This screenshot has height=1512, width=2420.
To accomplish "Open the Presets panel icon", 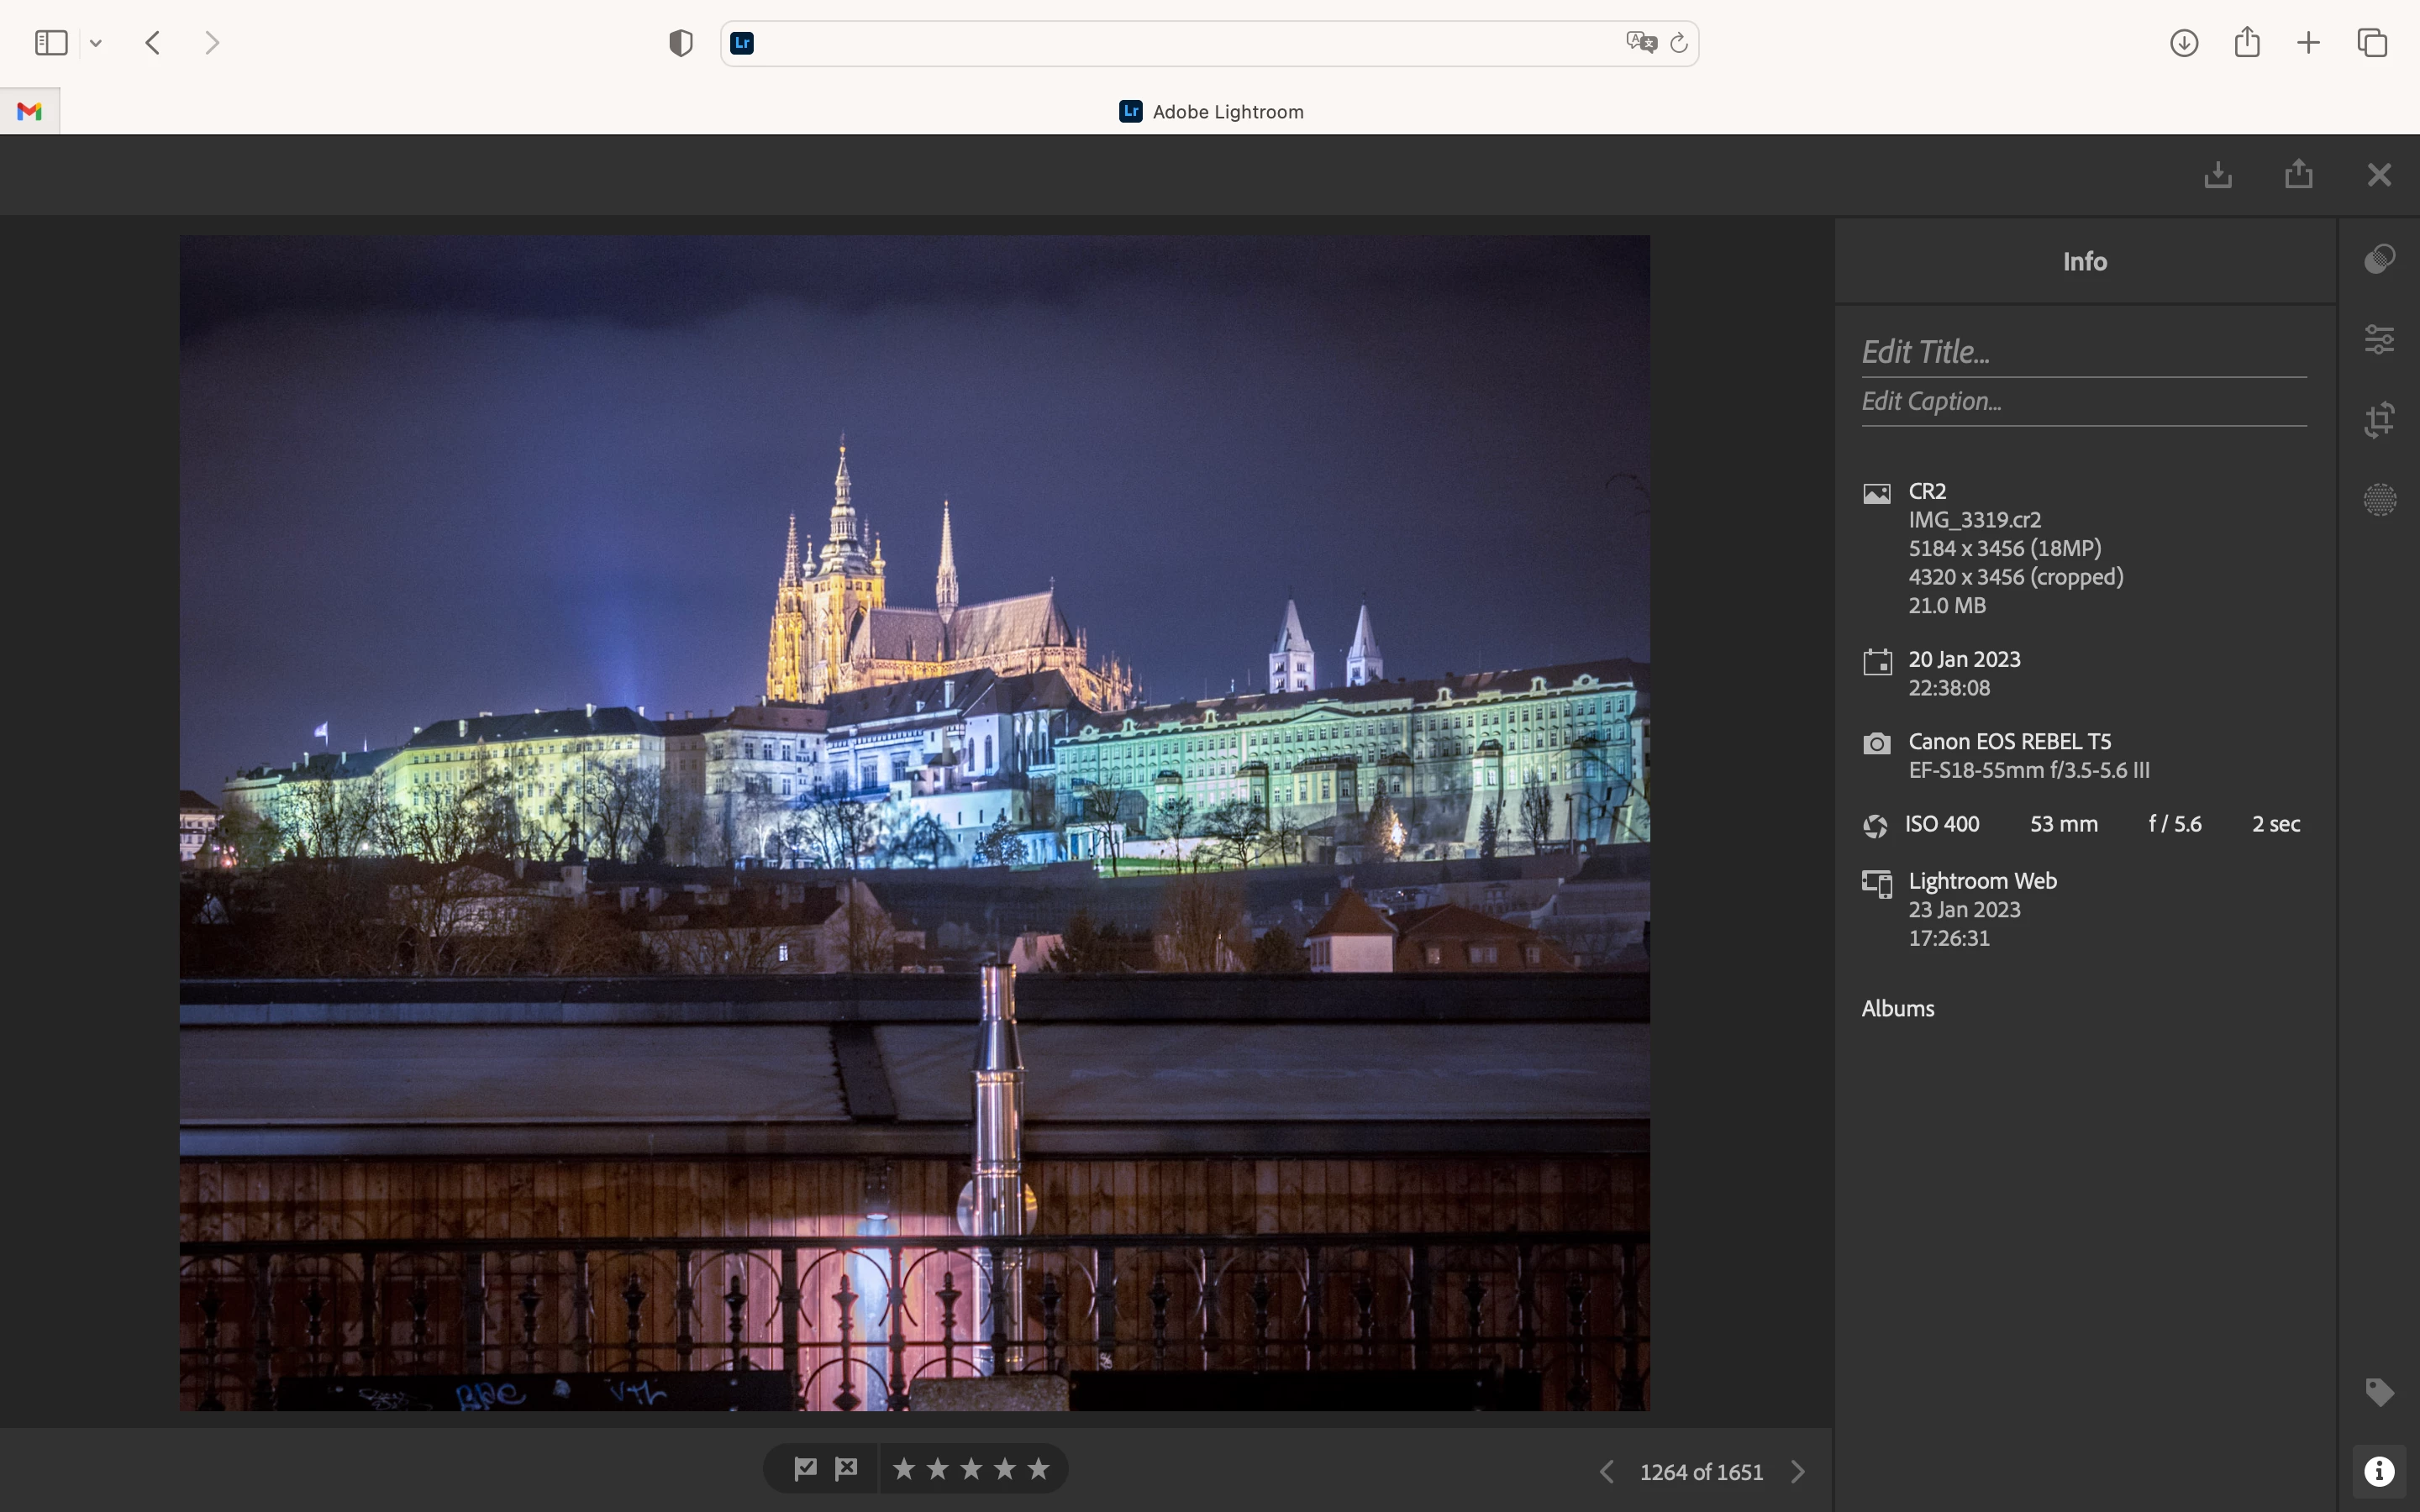I will (2379, 259).
